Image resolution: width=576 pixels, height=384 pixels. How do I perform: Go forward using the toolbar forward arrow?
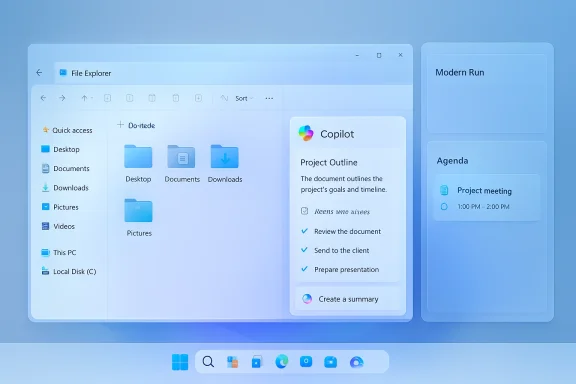[x=62, y=98]
